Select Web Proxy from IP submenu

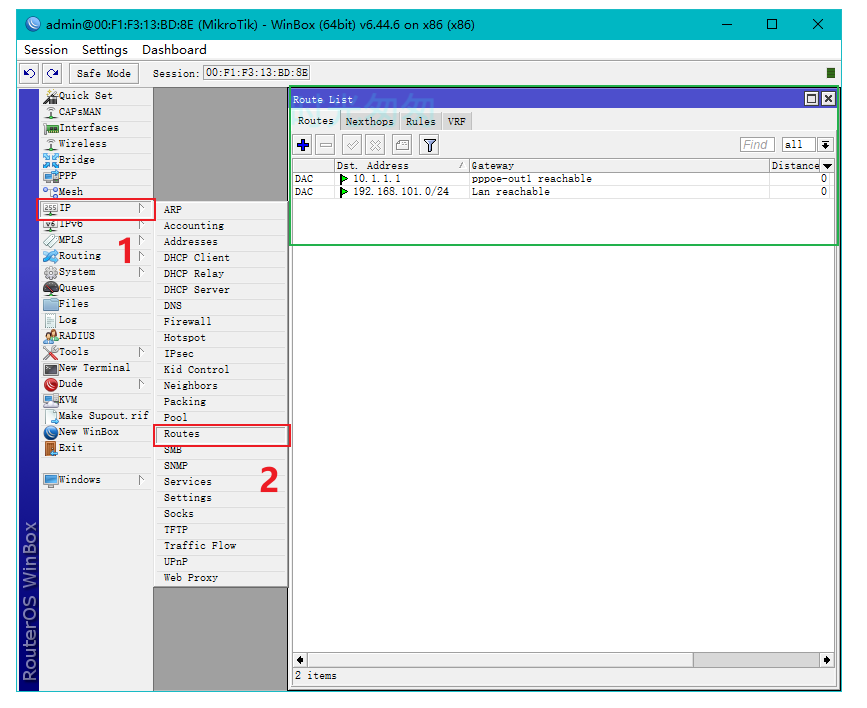(x=221, y=577)
